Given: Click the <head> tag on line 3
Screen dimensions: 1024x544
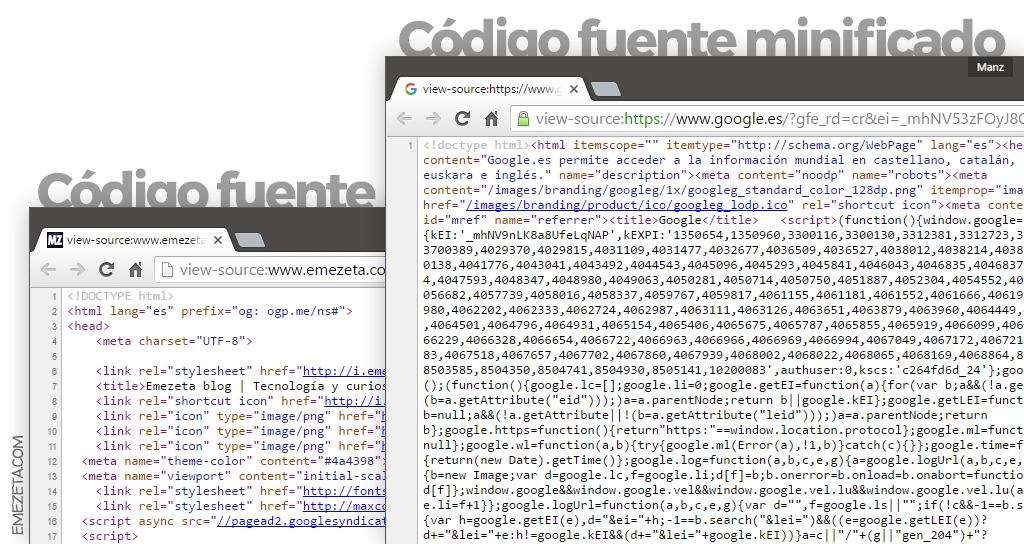Looking at the screenshot, I should coord(88,326).
